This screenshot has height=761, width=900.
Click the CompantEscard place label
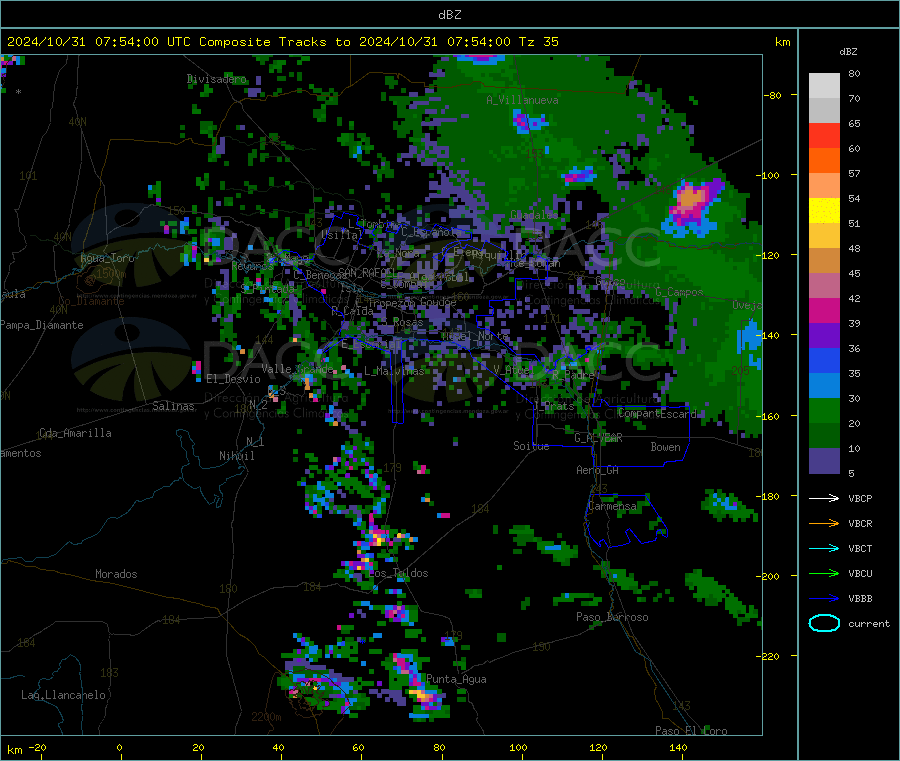pos(657,413)
